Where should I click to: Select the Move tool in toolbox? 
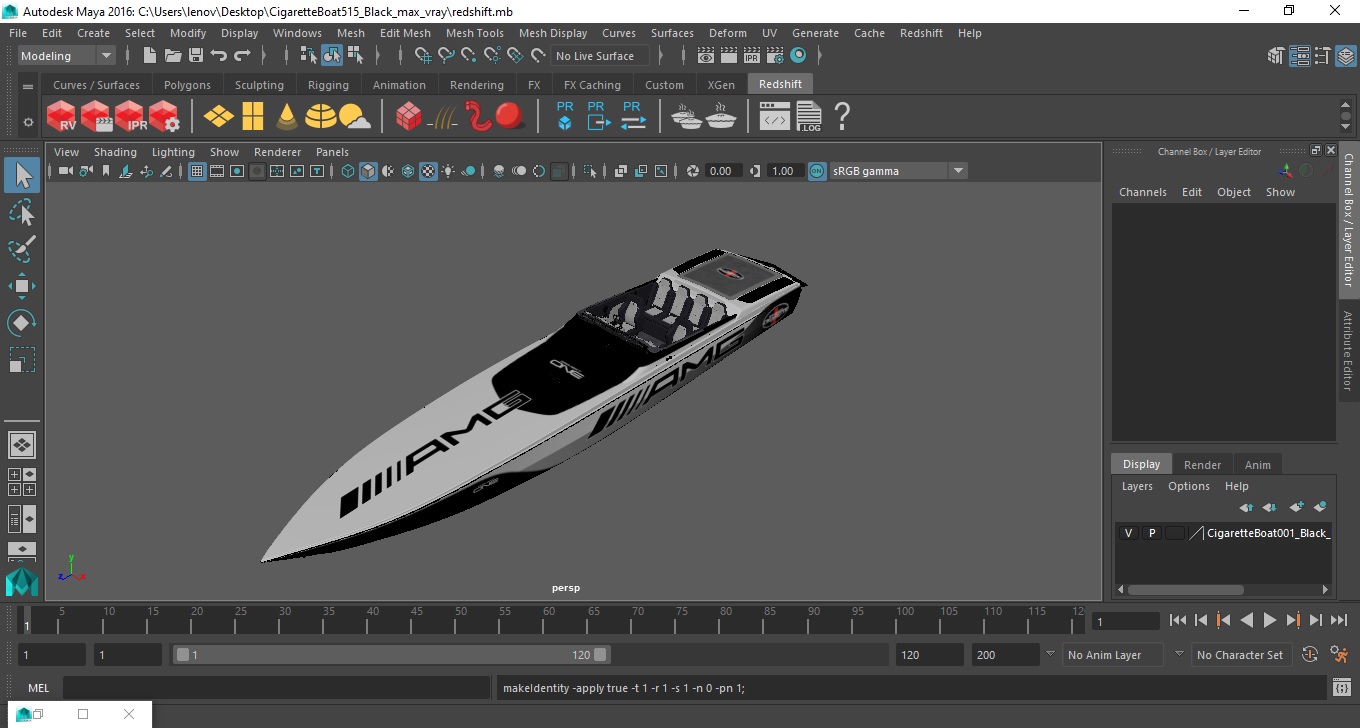coord(22,286)
